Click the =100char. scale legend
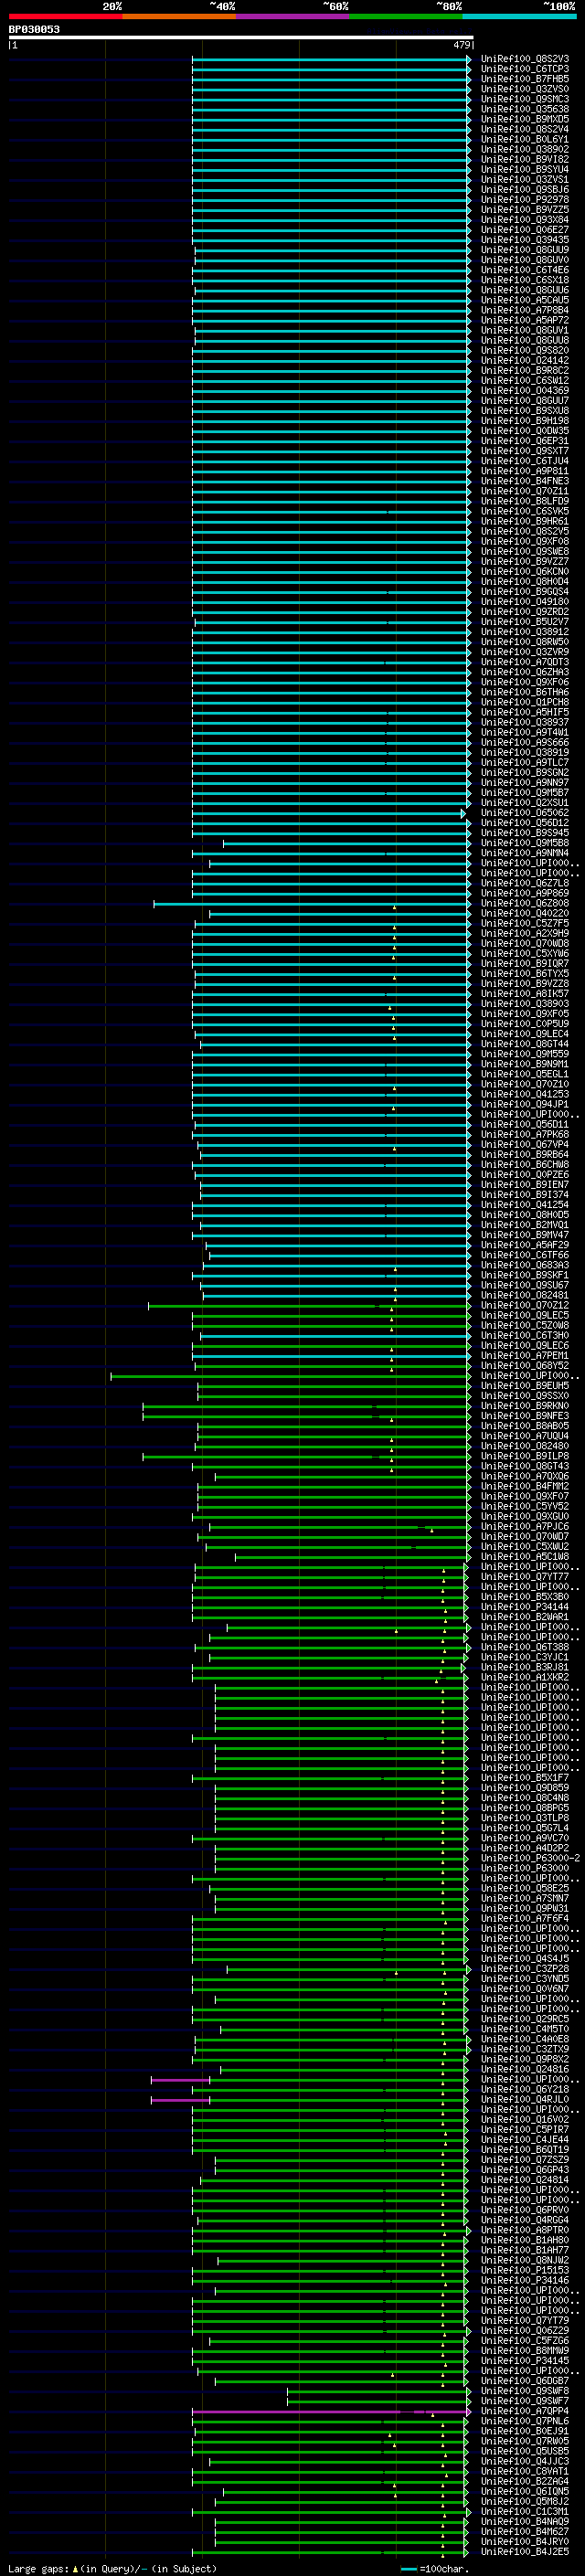585x2576 pixels. coord(433,2569)
